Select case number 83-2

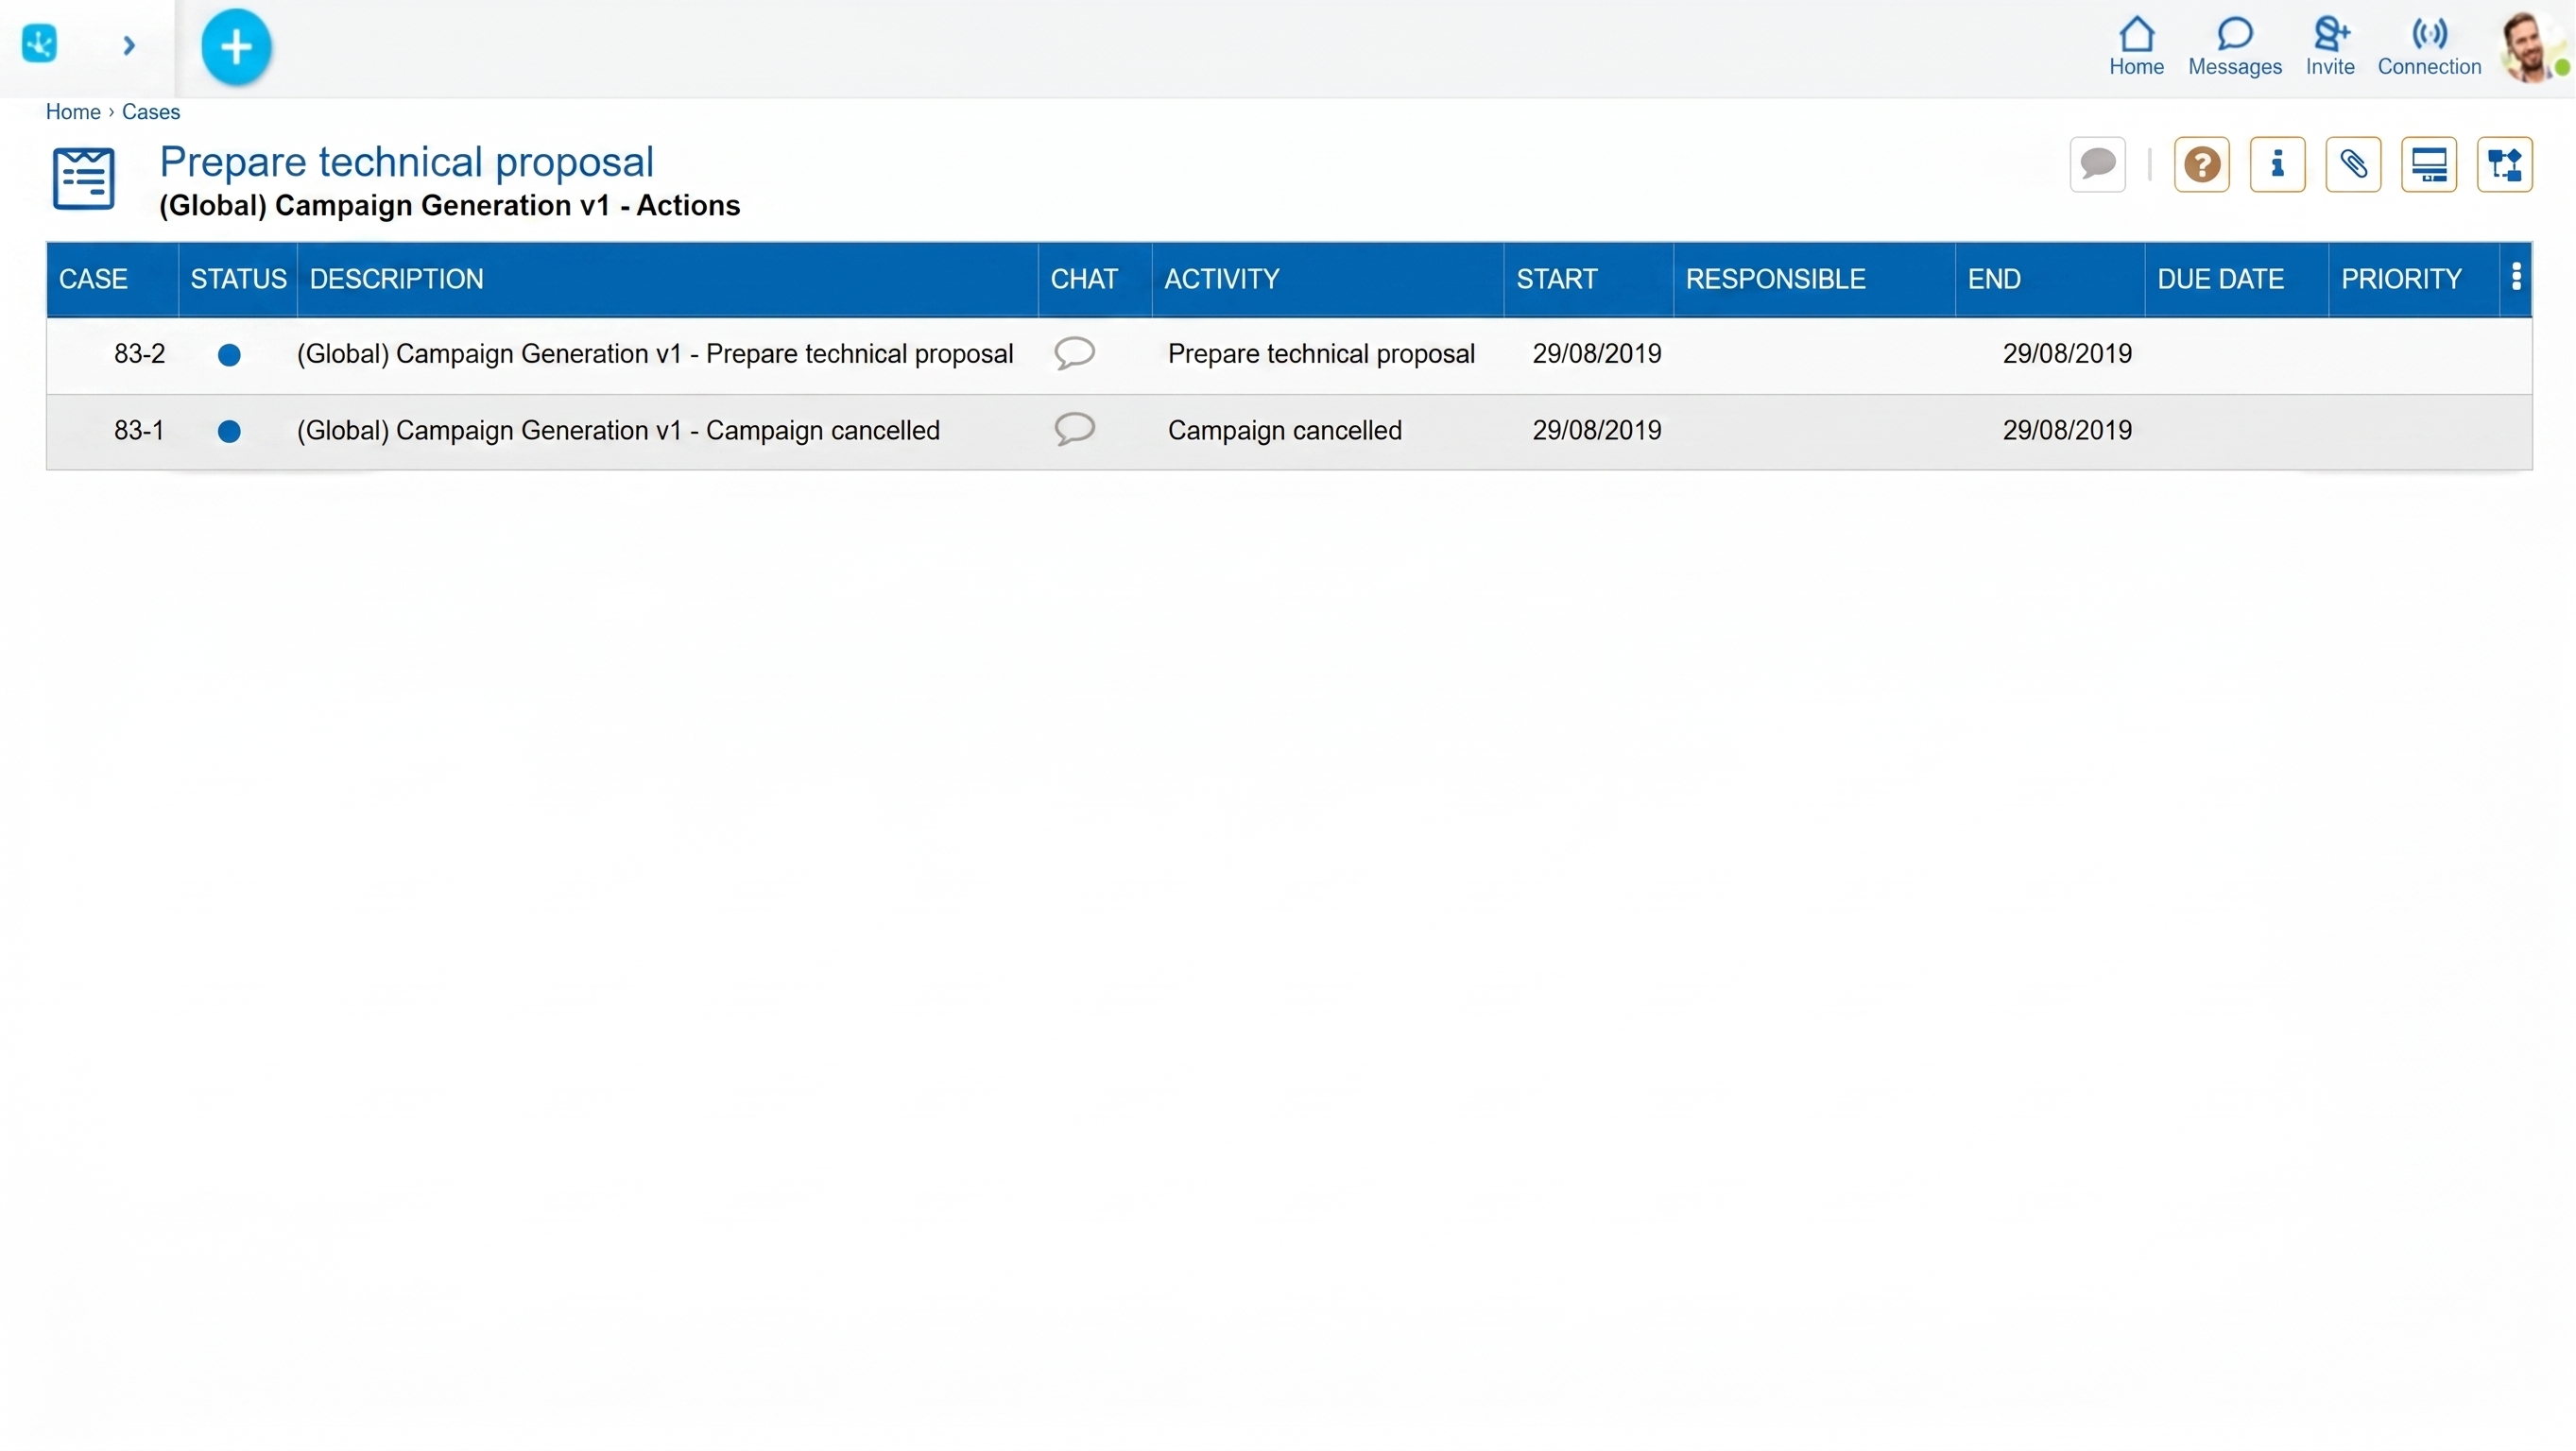139,354
